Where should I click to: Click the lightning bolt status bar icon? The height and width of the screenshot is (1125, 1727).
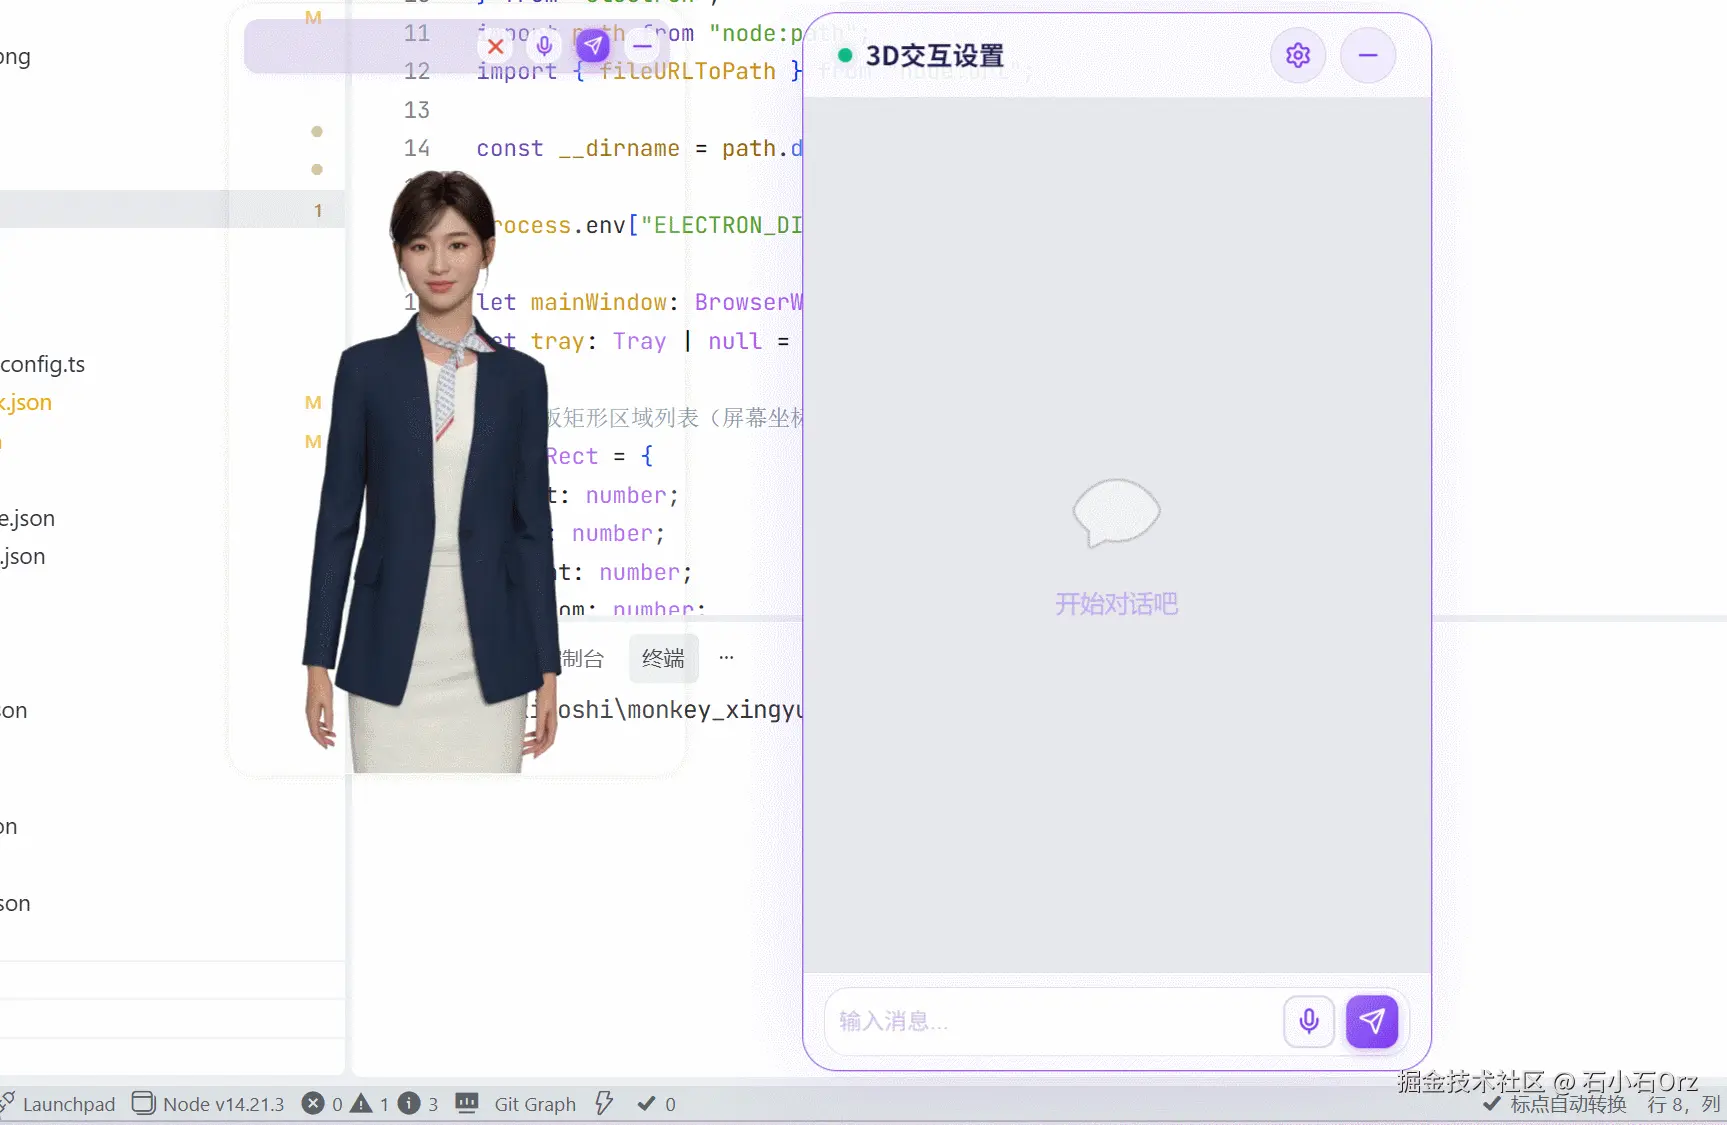click(604, 1104)
